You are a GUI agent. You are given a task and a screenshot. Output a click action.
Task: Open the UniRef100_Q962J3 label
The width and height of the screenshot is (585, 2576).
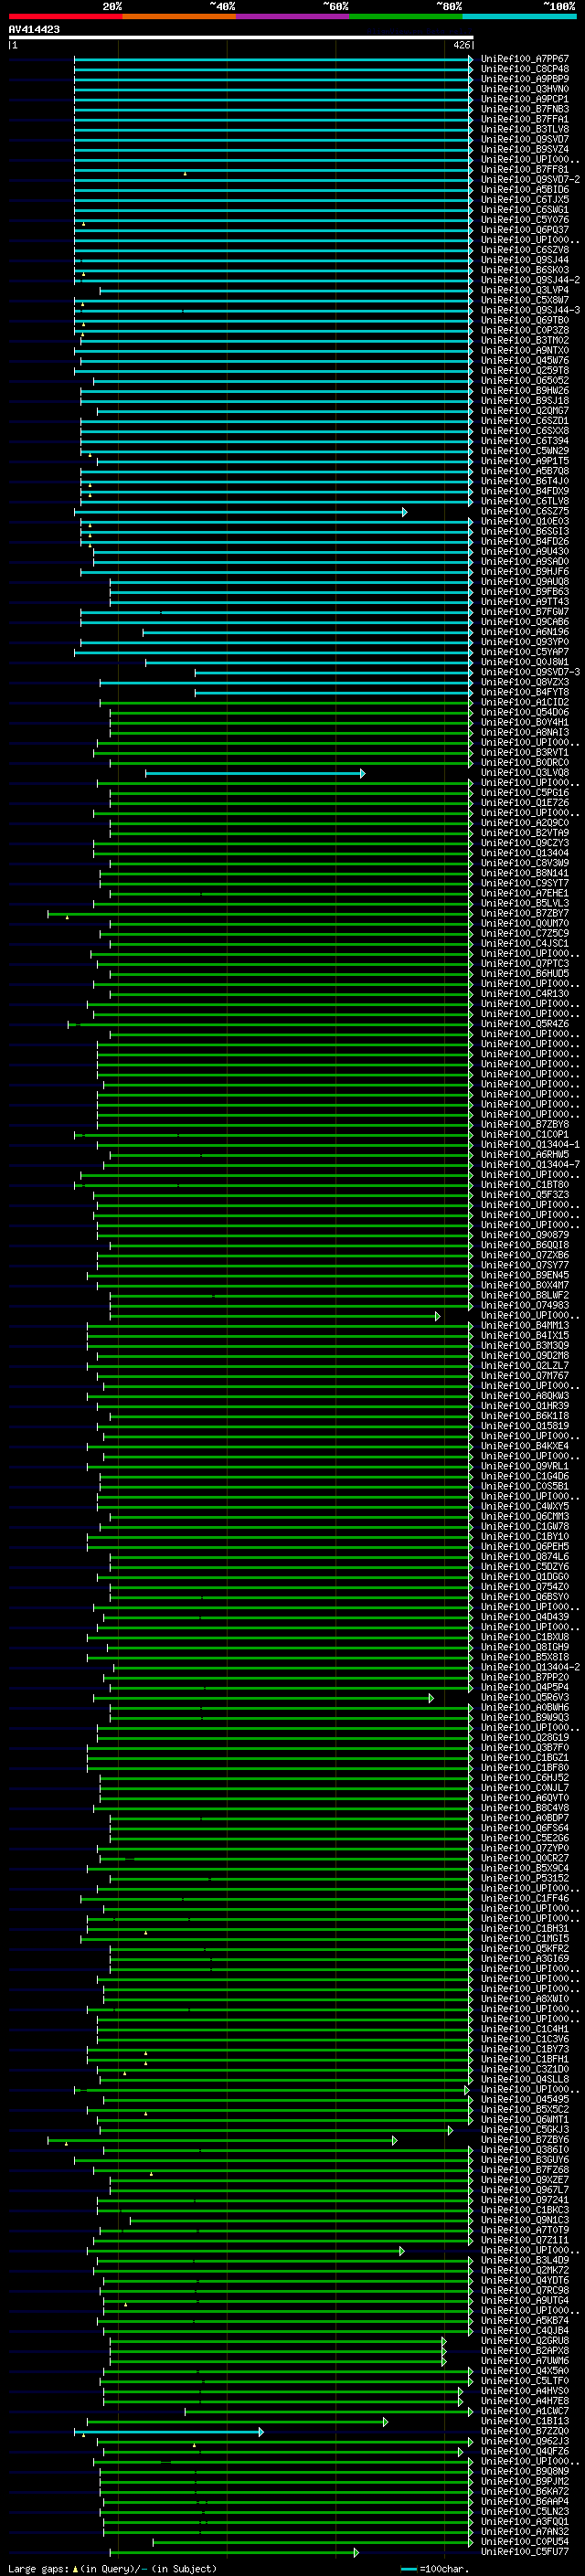point(524,2441)
